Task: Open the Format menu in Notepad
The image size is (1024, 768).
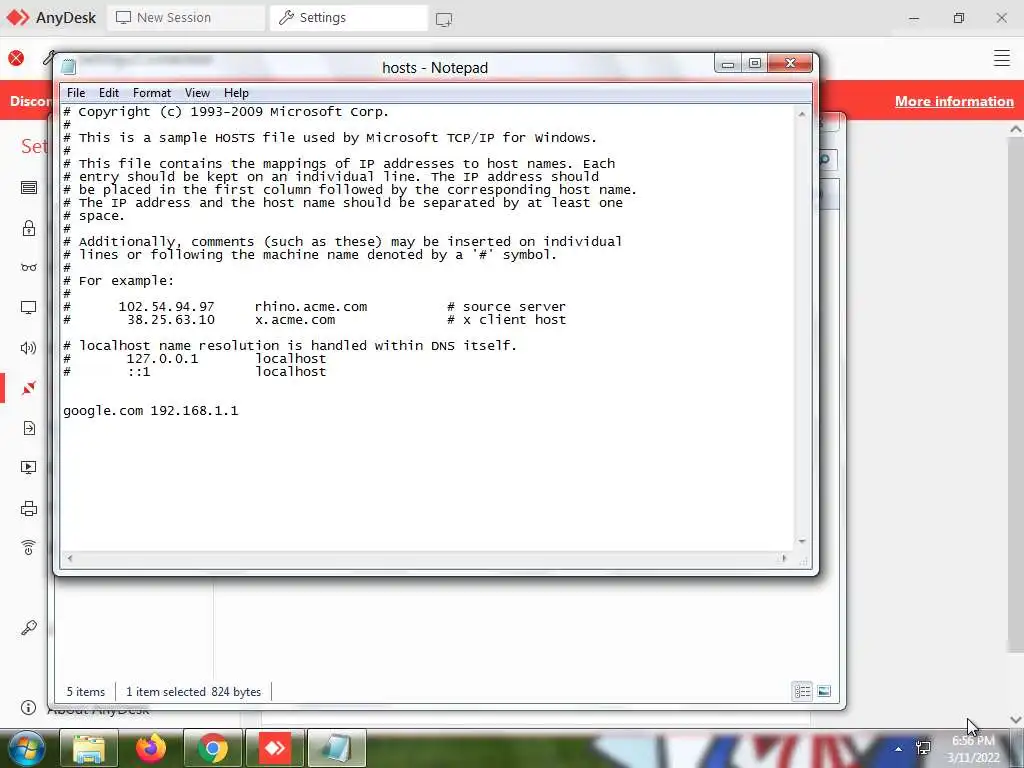Action: tap(152, 93)
